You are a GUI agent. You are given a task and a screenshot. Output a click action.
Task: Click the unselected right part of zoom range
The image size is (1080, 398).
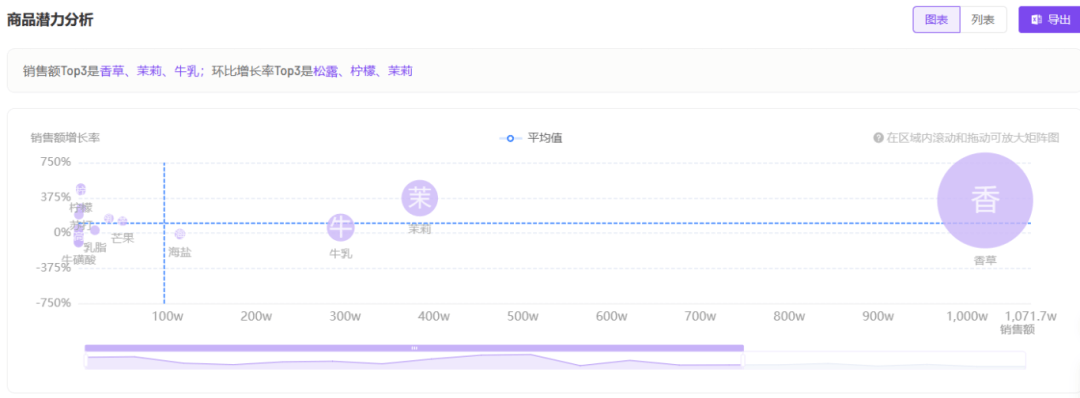tap(885, 359)
